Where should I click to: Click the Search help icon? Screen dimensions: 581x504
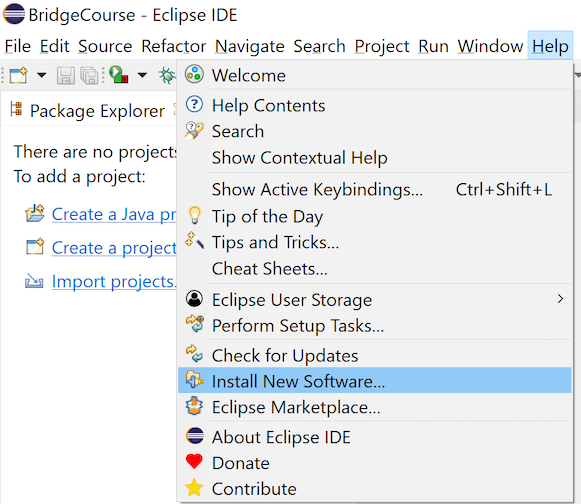coord(194,130)
